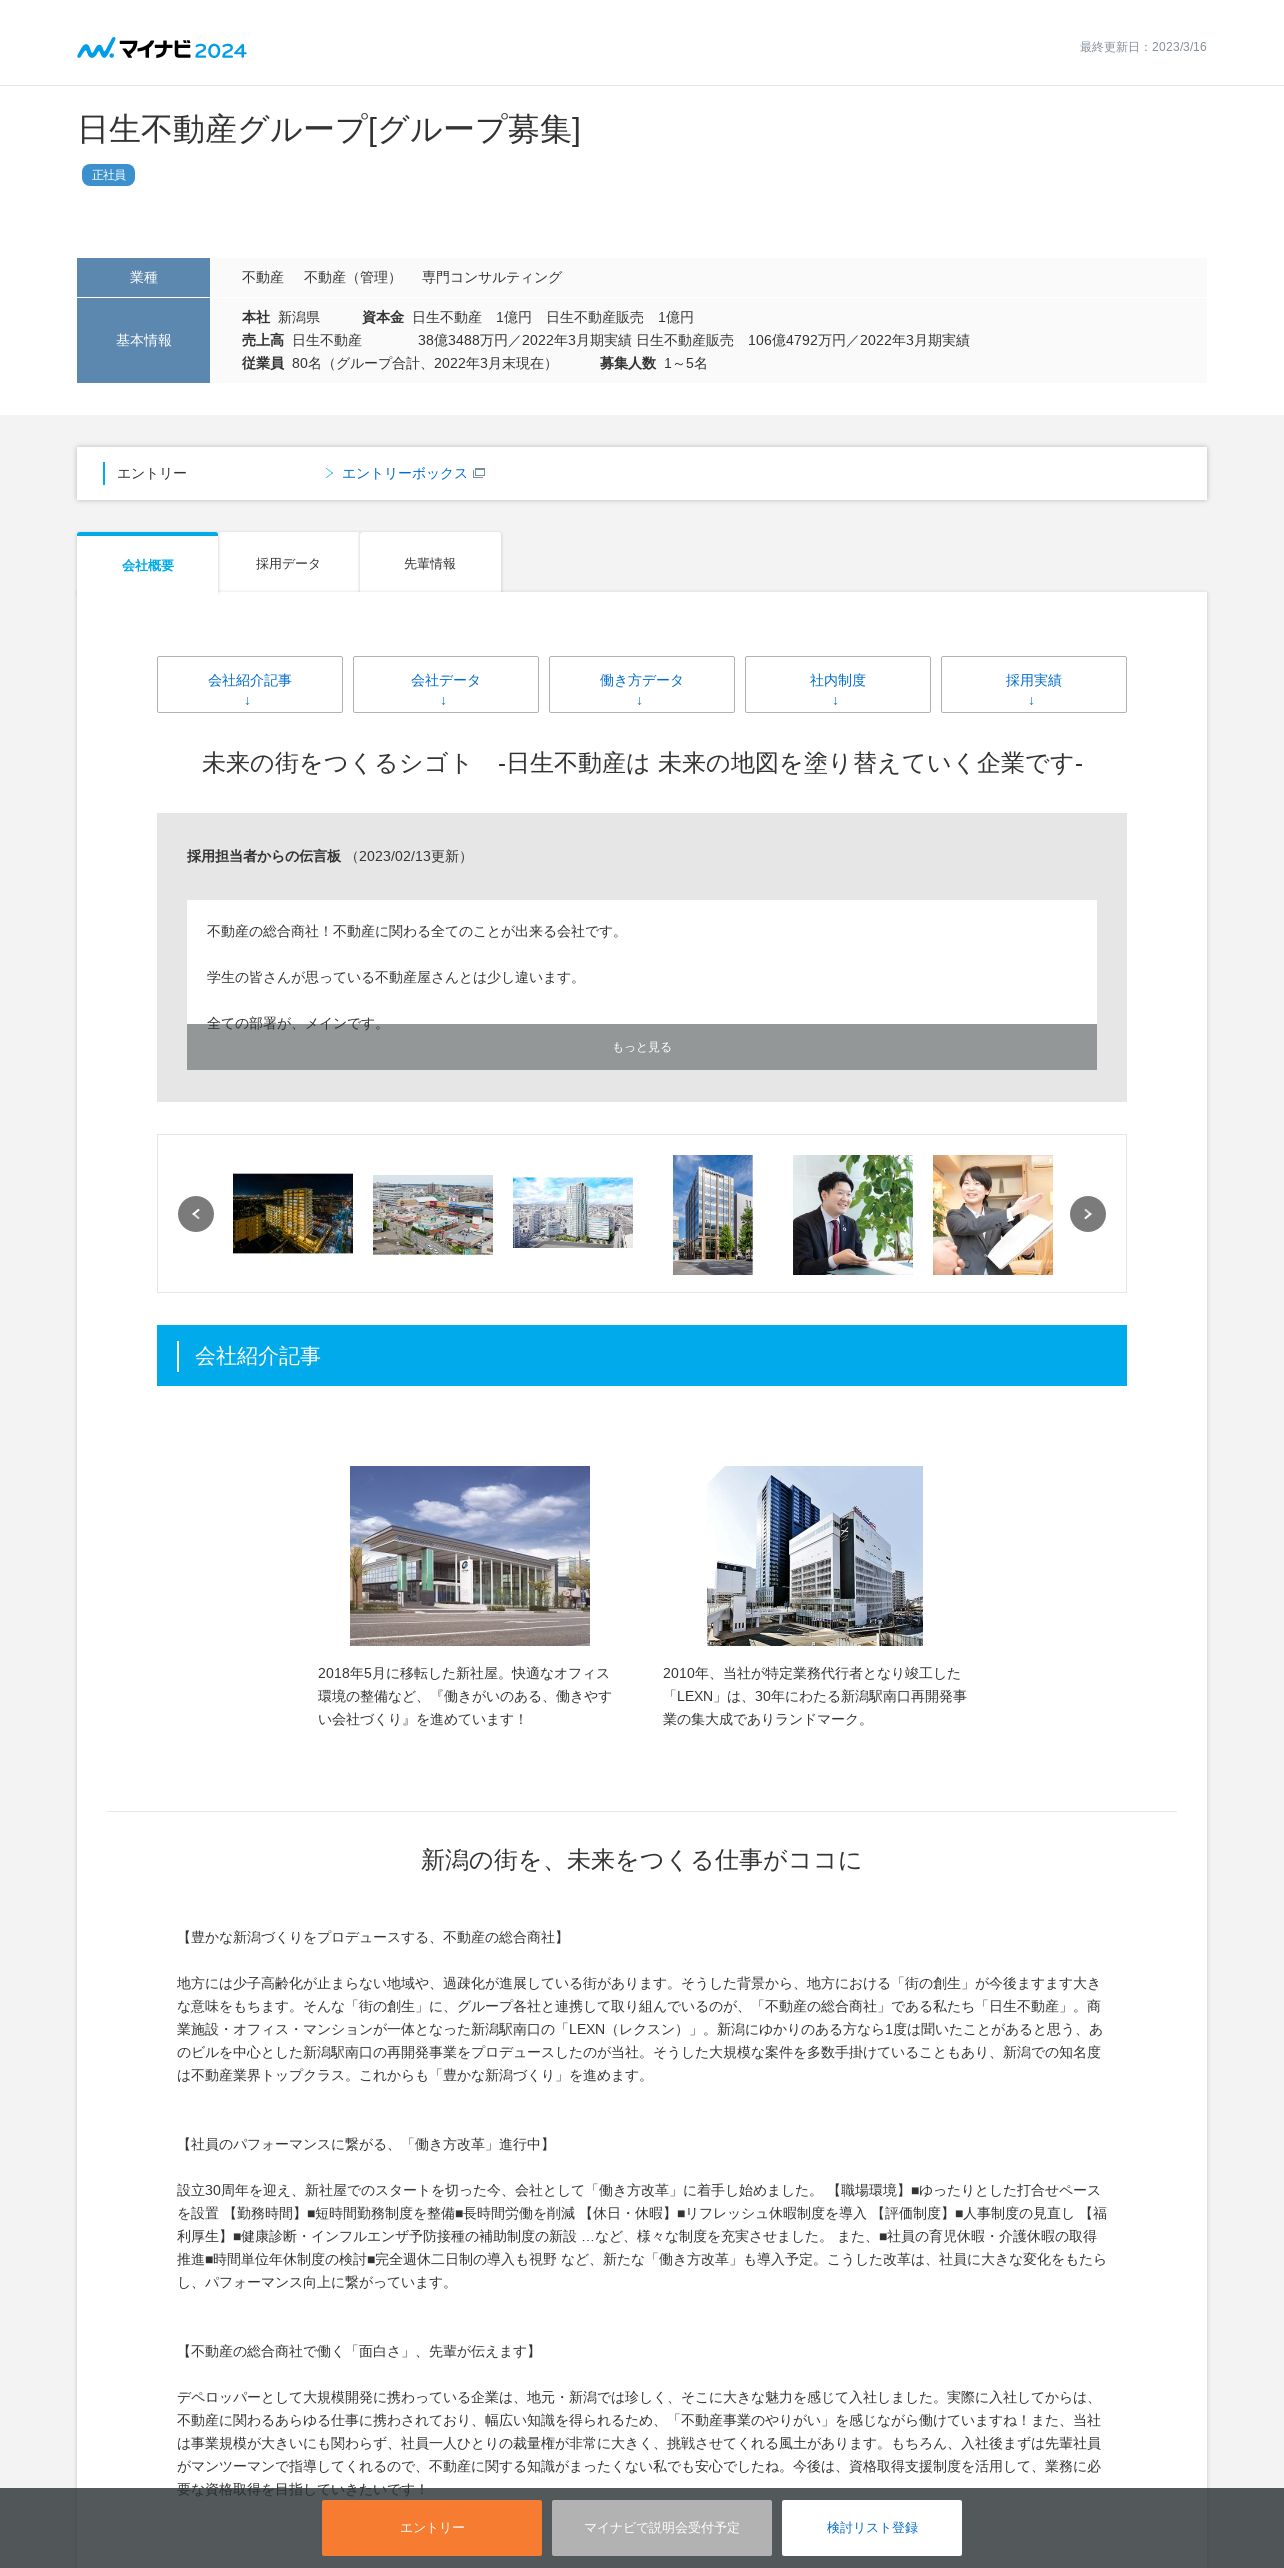Screen dimensions: 1284x2568
Task: Click 専門コンサルティング industry text
Action: (492, 277)
